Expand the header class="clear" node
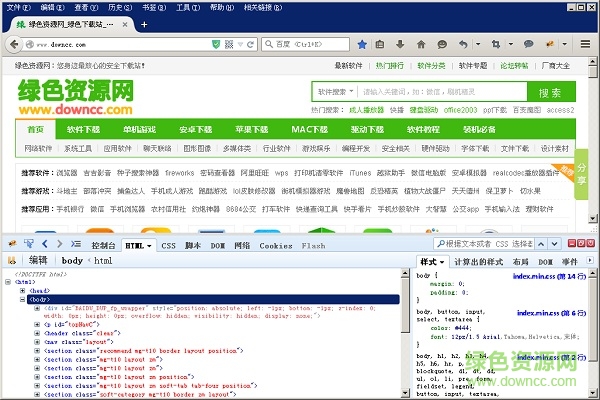The height and width of the screenshot is (400, 600). tap(37, 333)
